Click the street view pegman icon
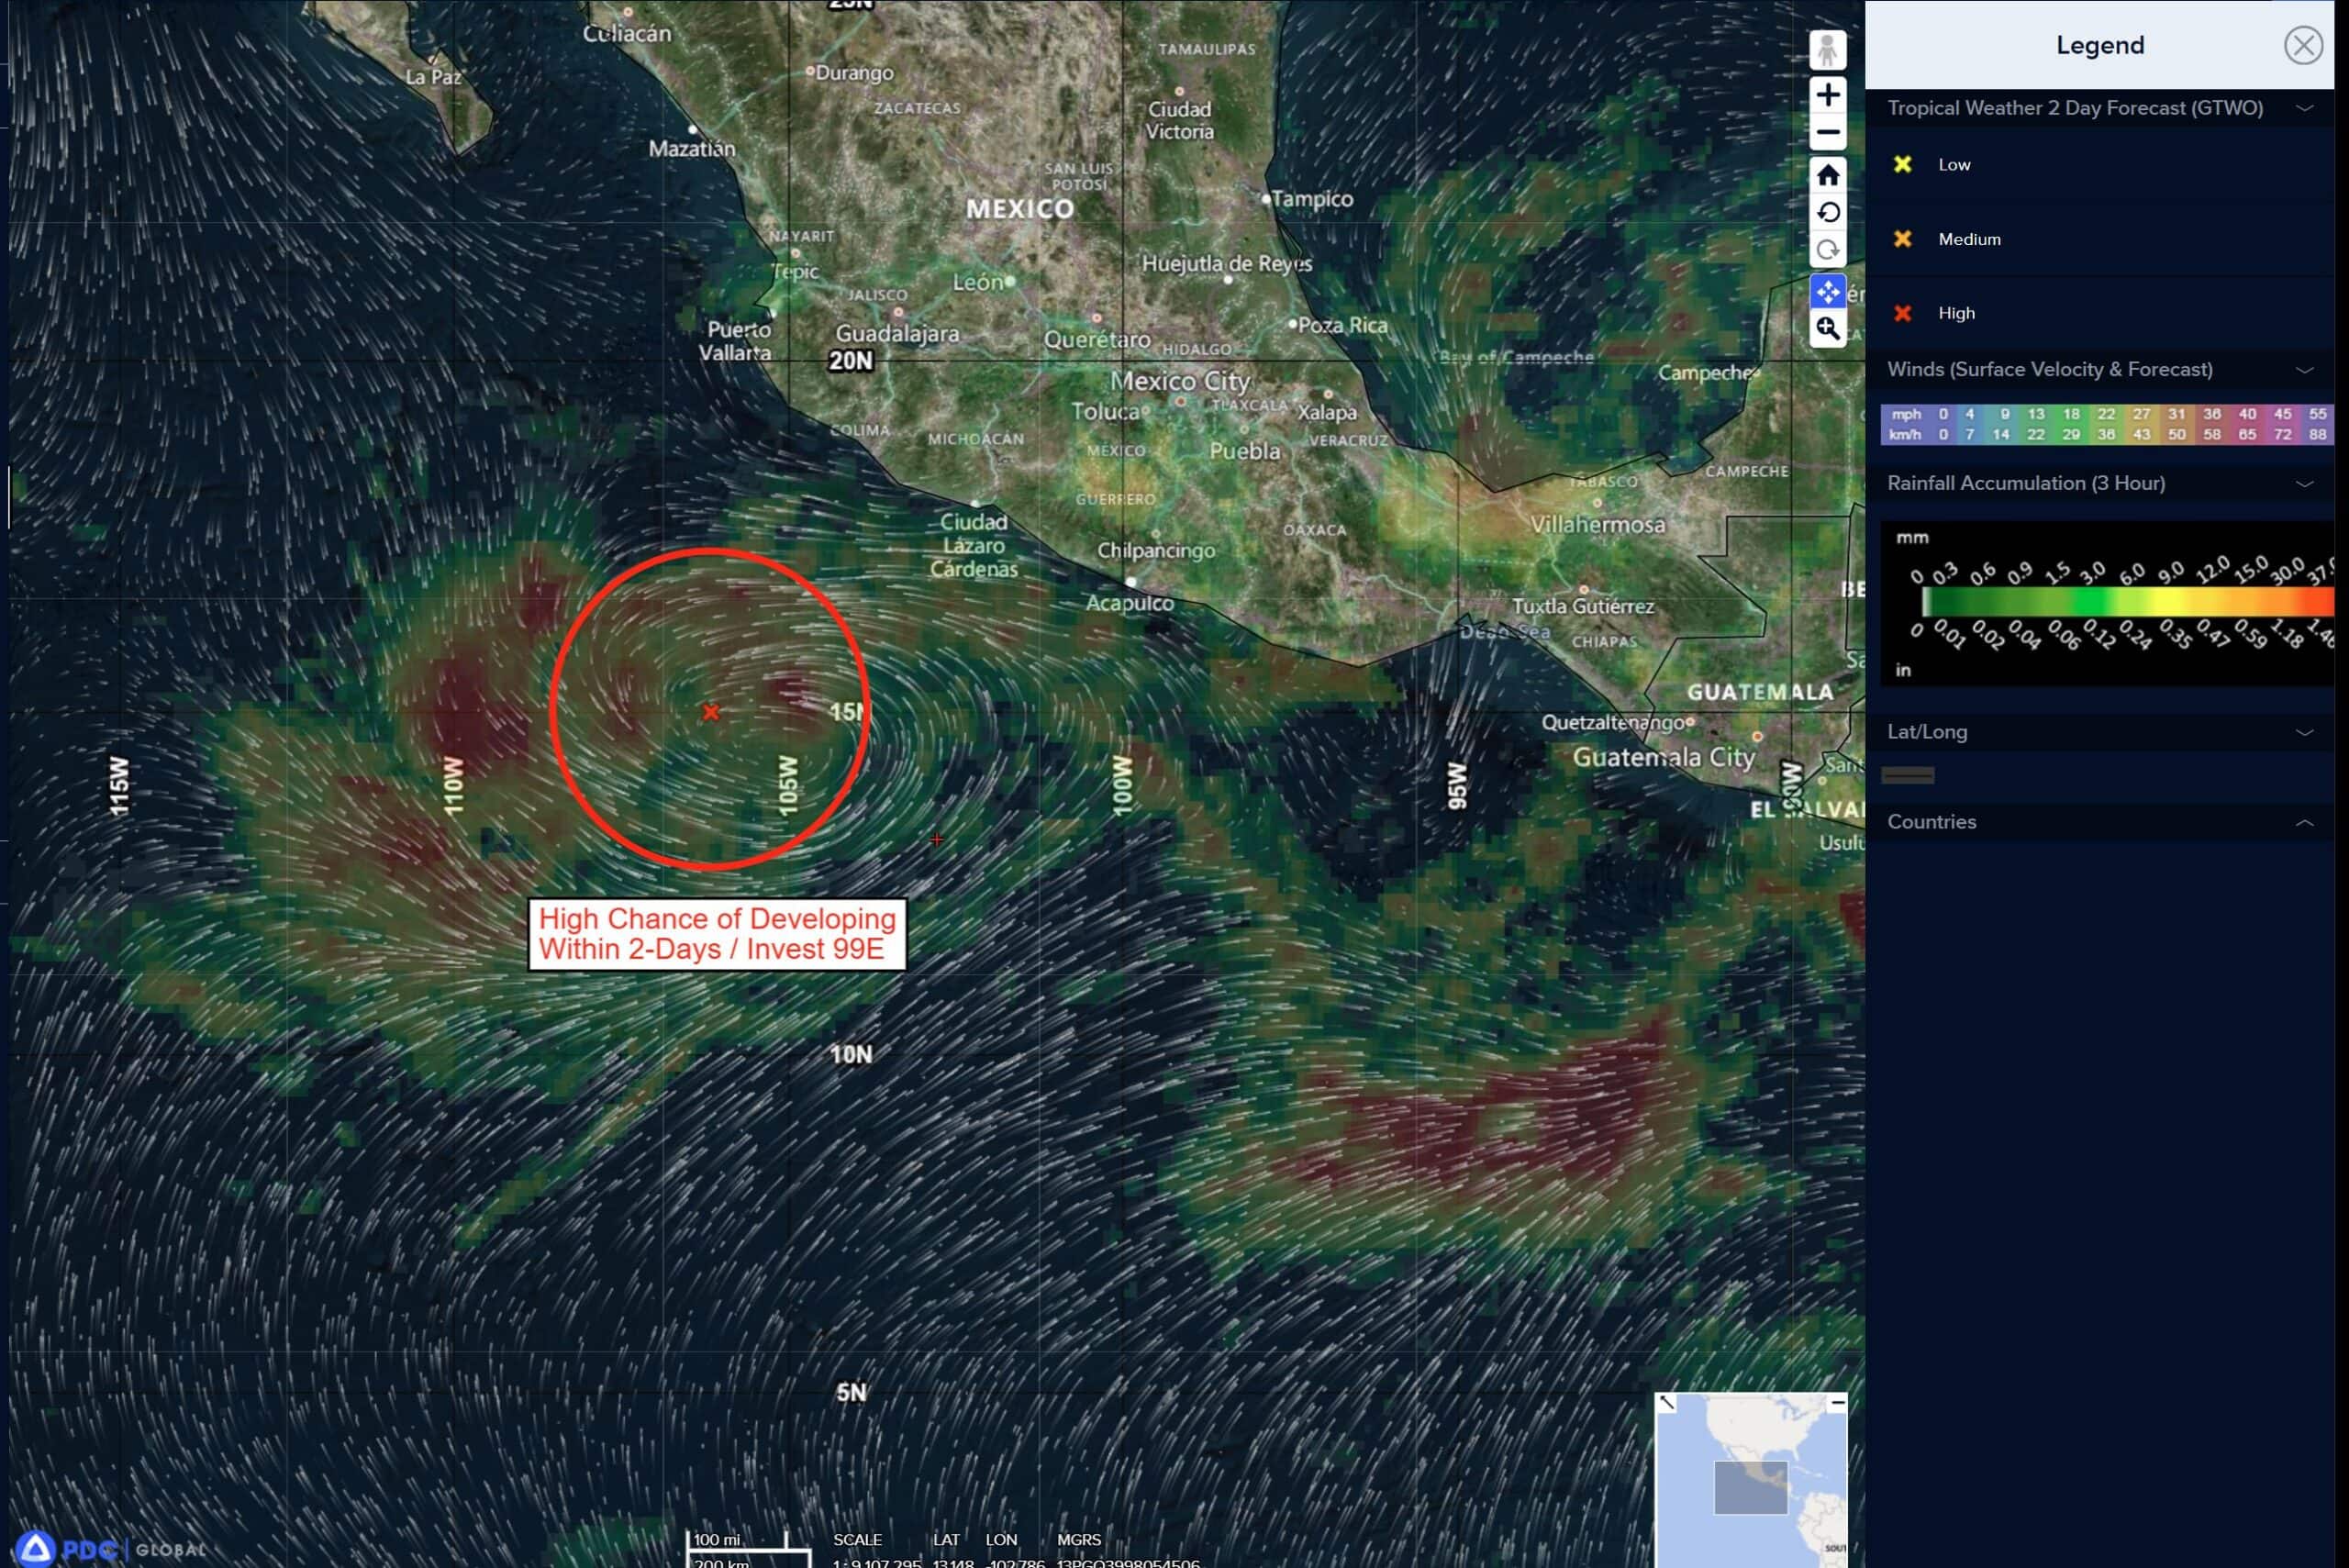The height and width of the screenshot is (1568, 2349). (1827, 49)
